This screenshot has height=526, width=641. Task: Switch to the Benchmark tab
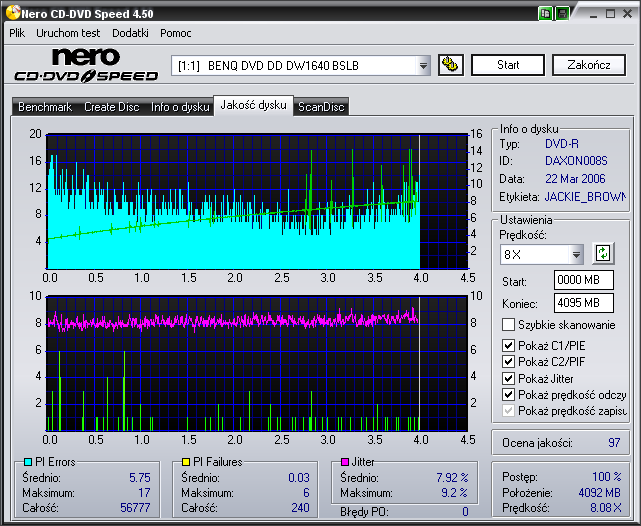45,107
